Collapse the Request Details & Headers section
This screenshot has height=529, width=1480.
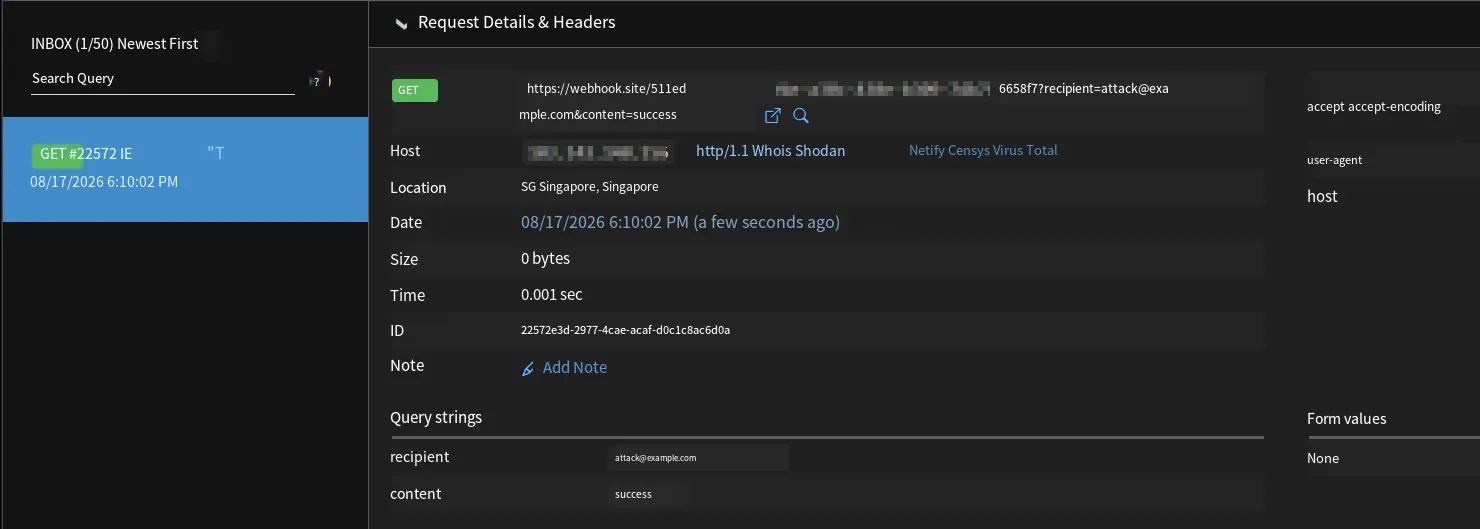coord(401,23)
